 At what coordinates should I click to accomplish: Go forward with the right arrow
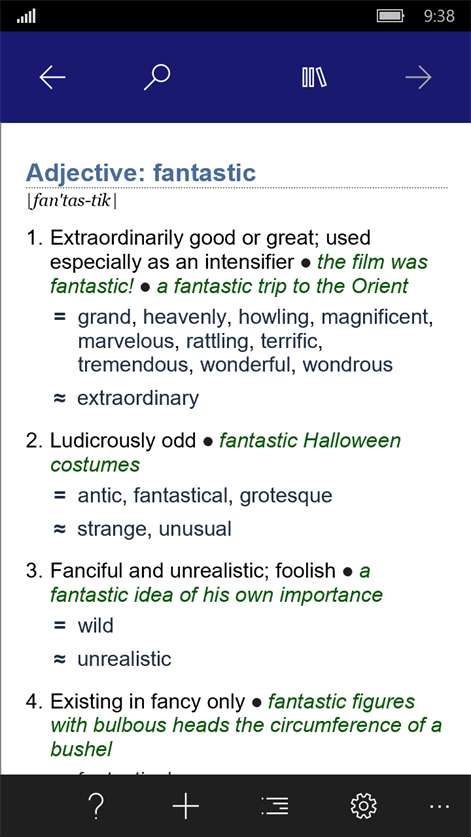418,77
